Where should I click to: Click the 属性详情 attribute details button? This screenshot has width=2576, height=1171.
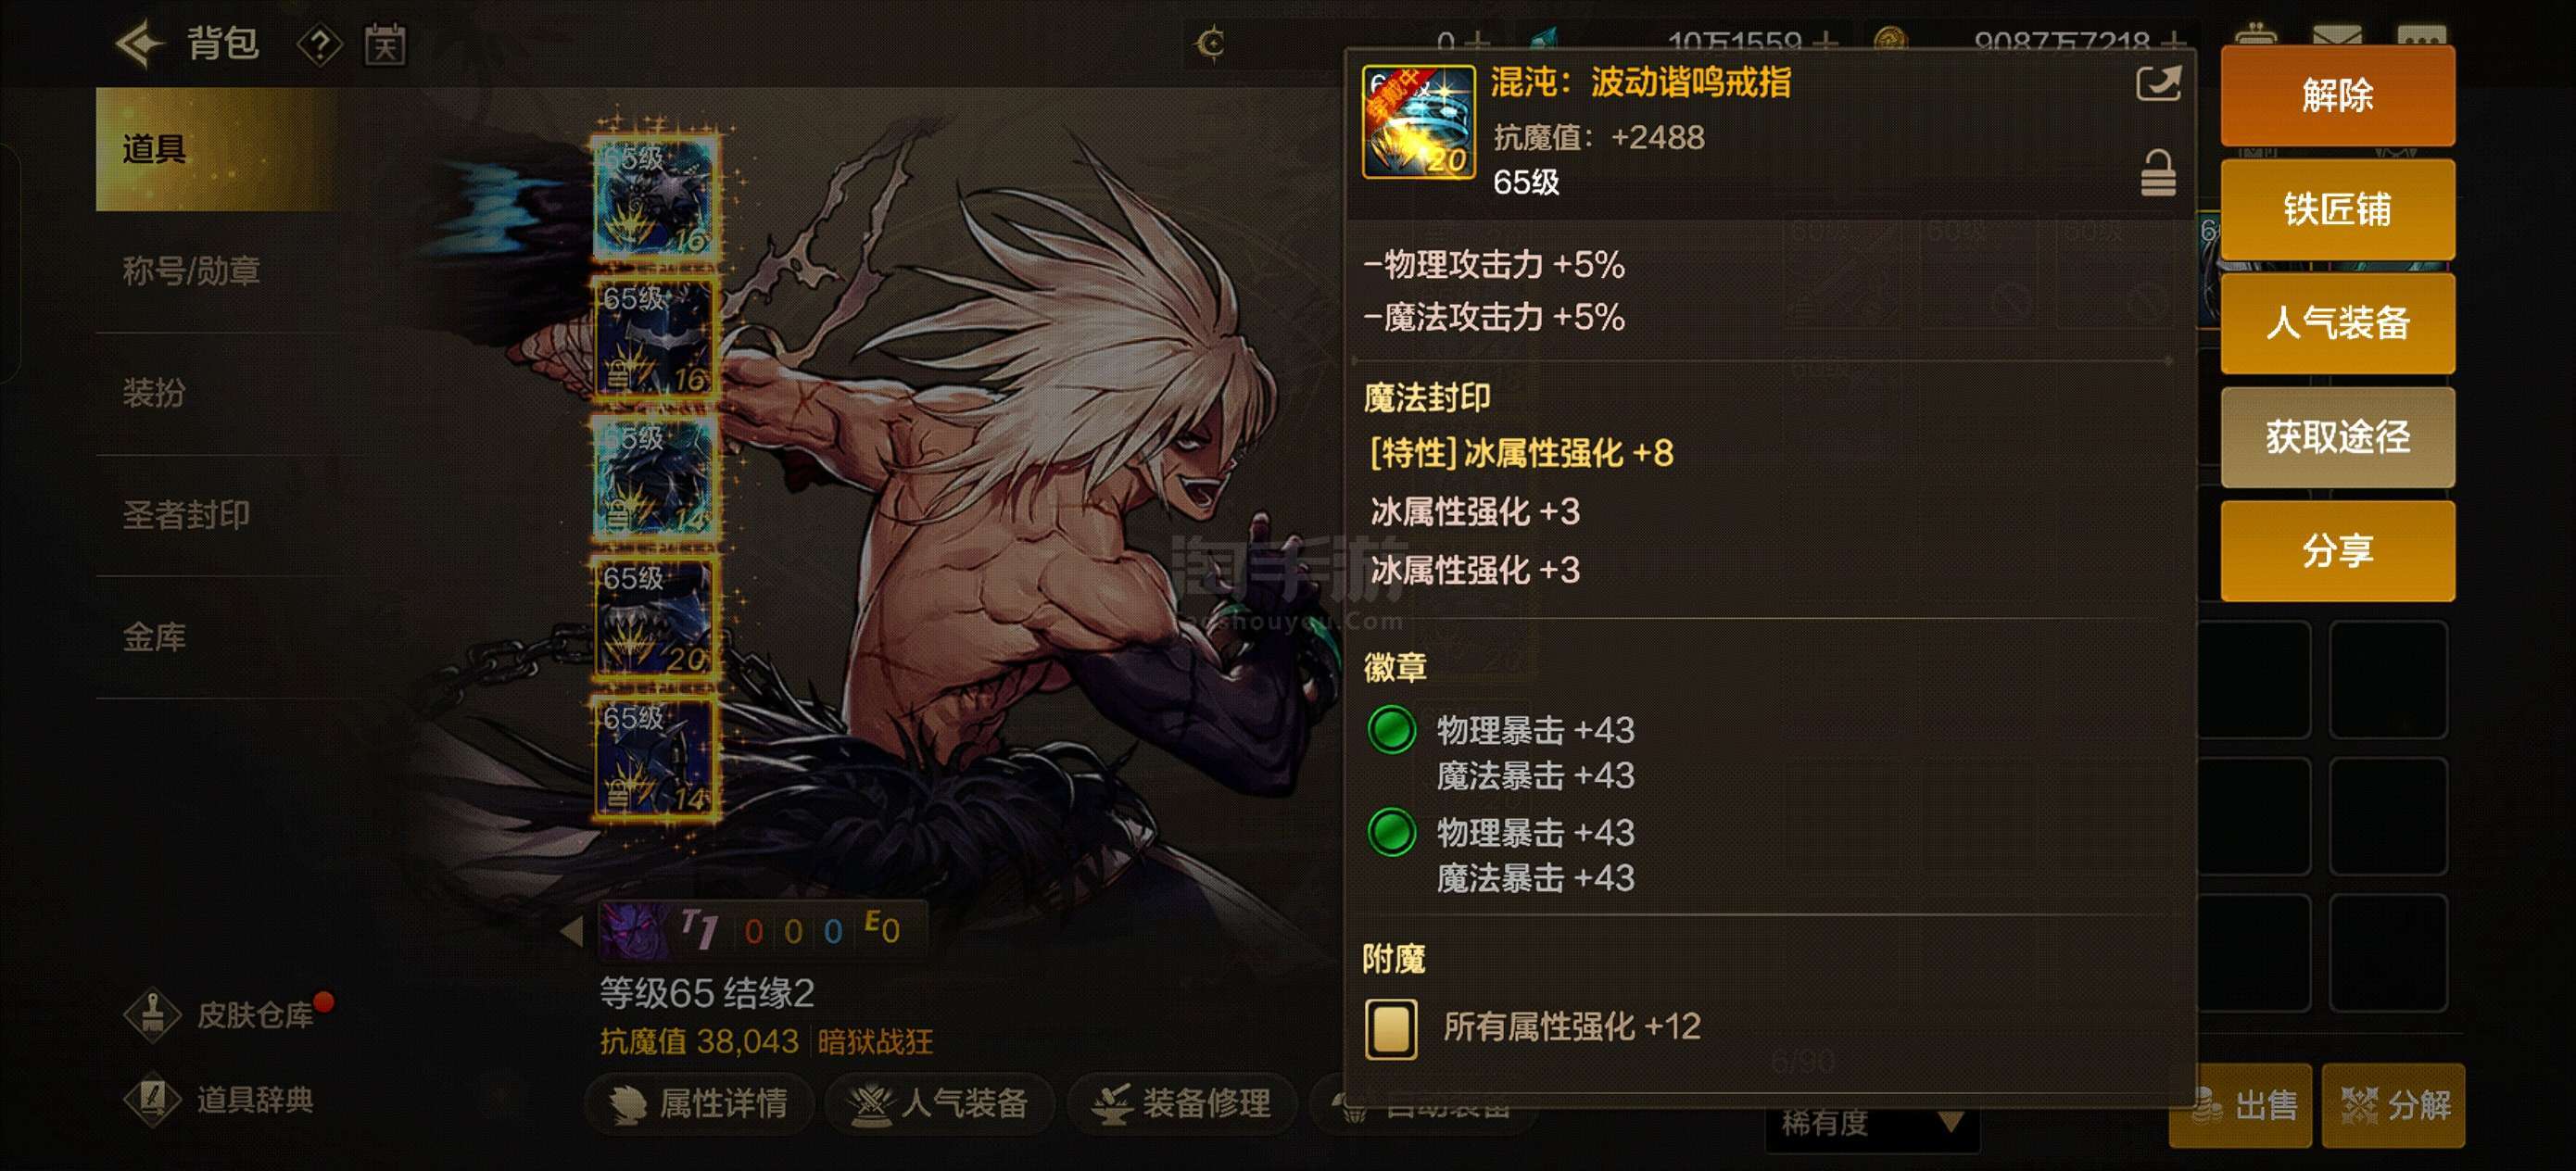699,1103
